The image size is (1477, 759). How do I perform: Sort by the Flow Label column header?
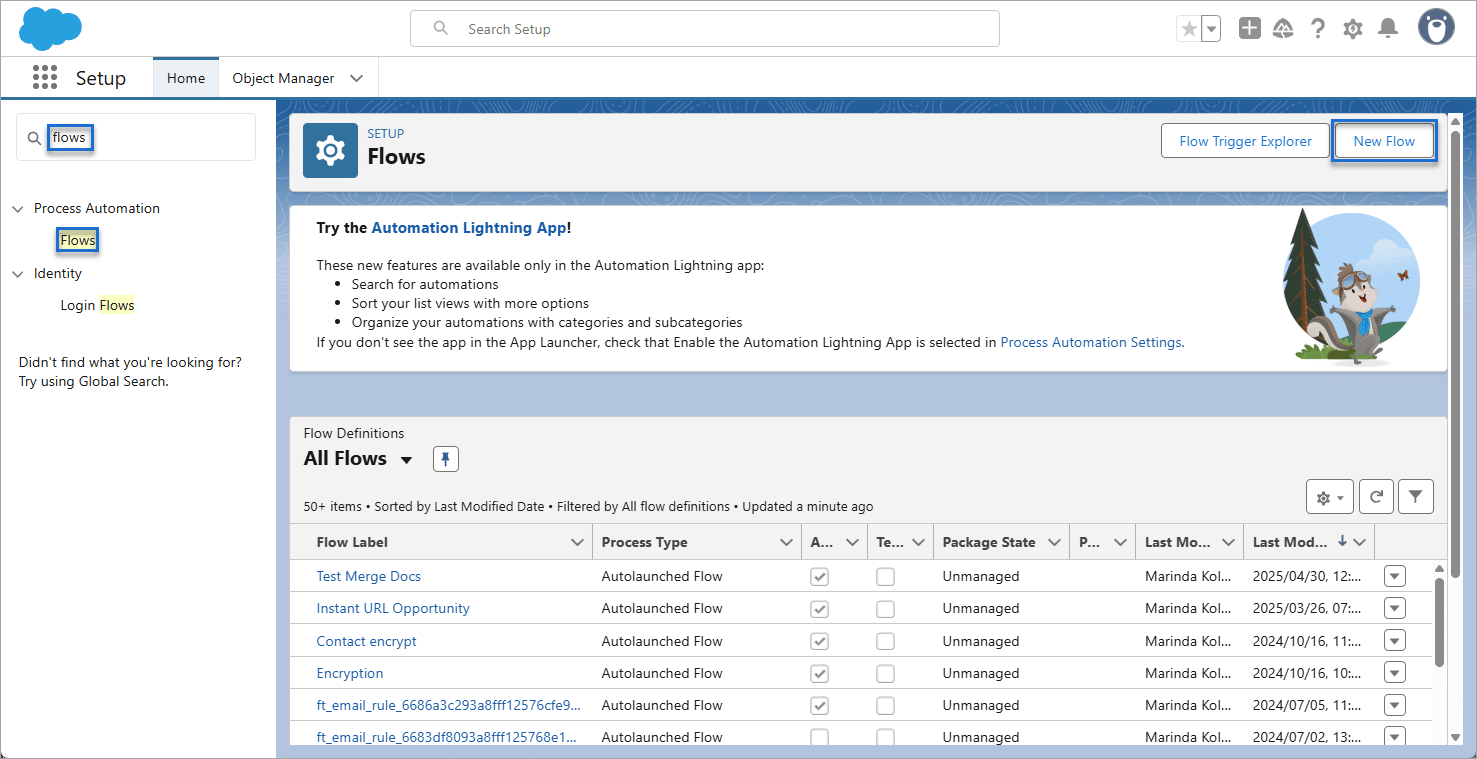pyautogui.click(x=352, y=542)
